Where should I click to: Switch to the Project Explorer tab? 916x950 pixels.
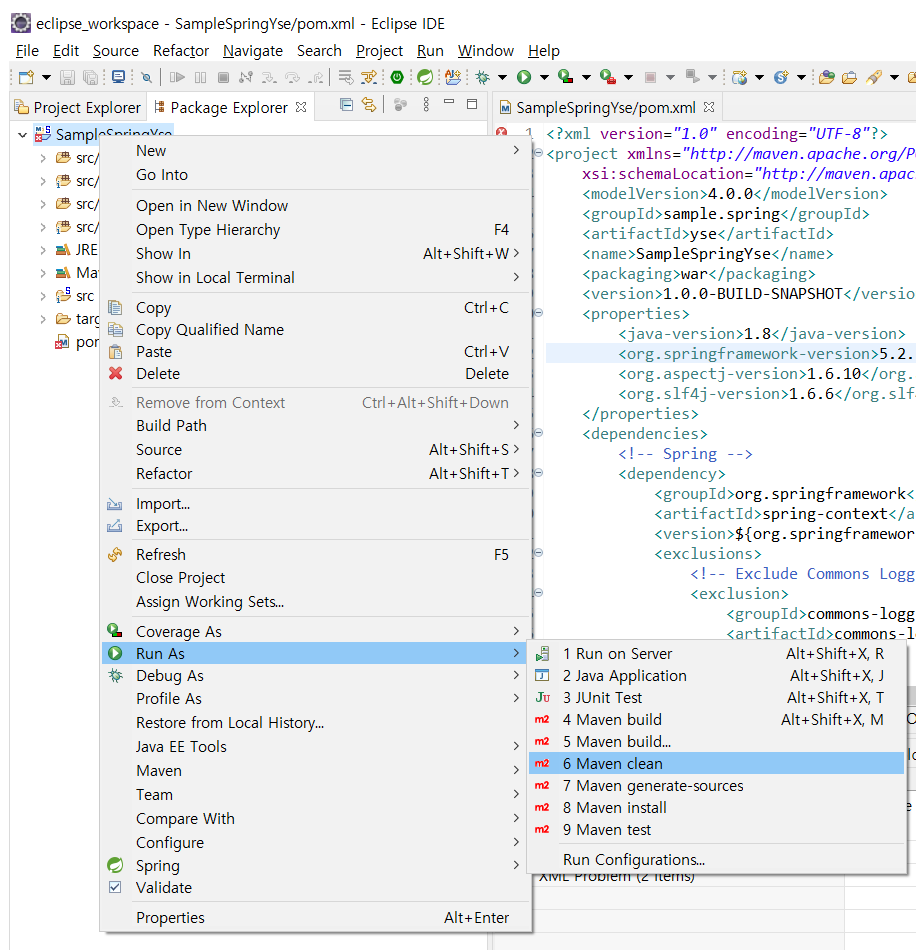[78, 107]
